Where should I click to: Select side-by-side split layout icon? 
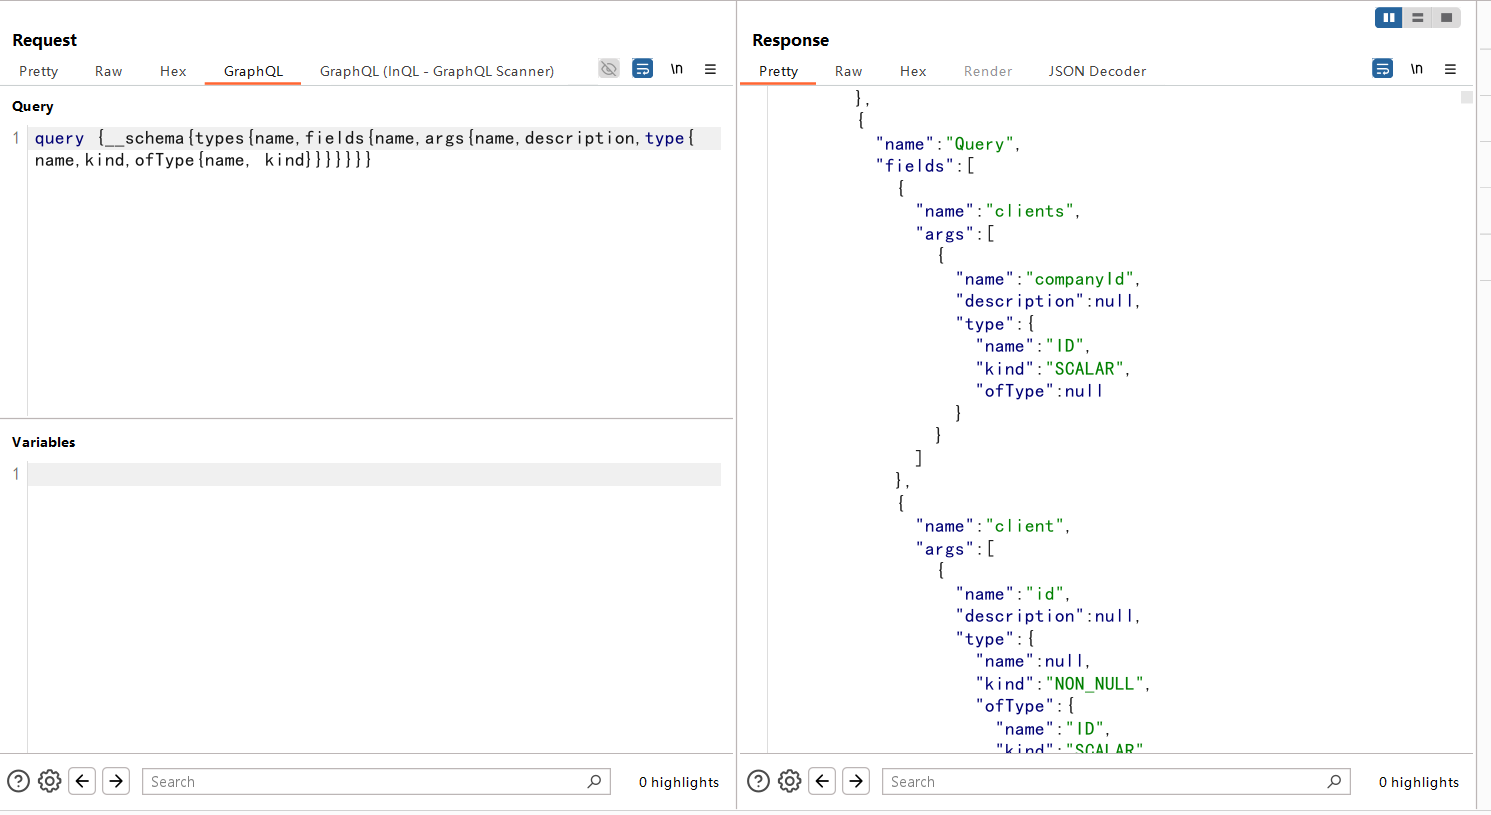(x=1388, y=18)
